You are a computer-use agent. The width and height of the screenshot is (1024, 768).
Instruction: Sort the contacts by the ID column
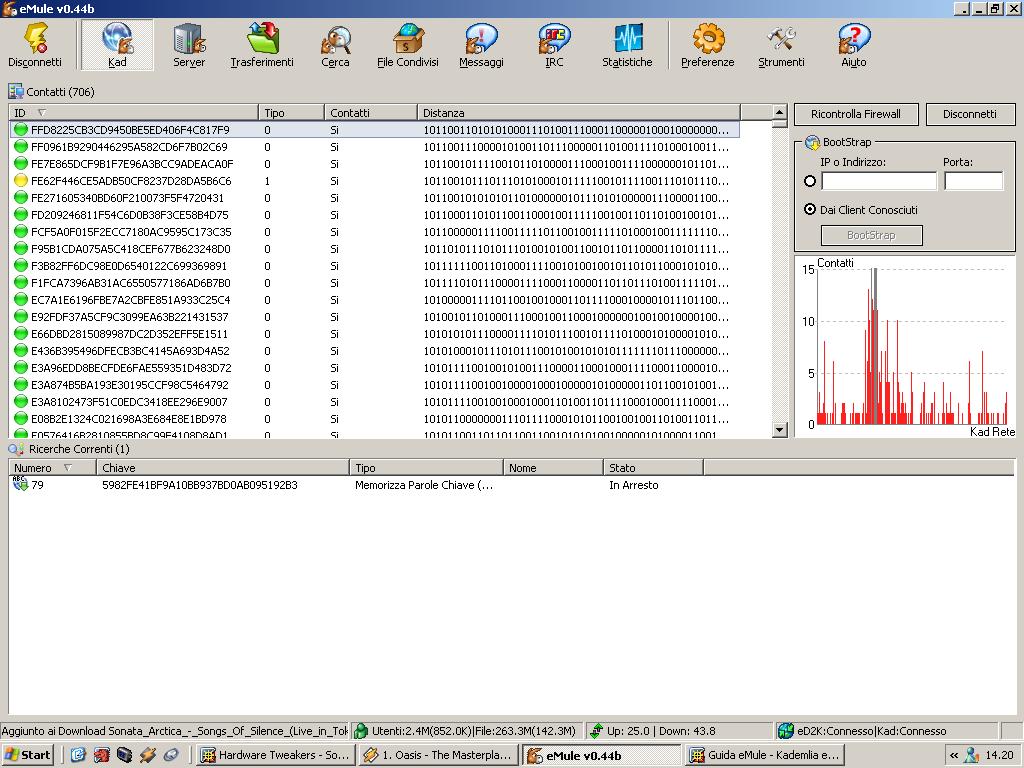(133, 112)
